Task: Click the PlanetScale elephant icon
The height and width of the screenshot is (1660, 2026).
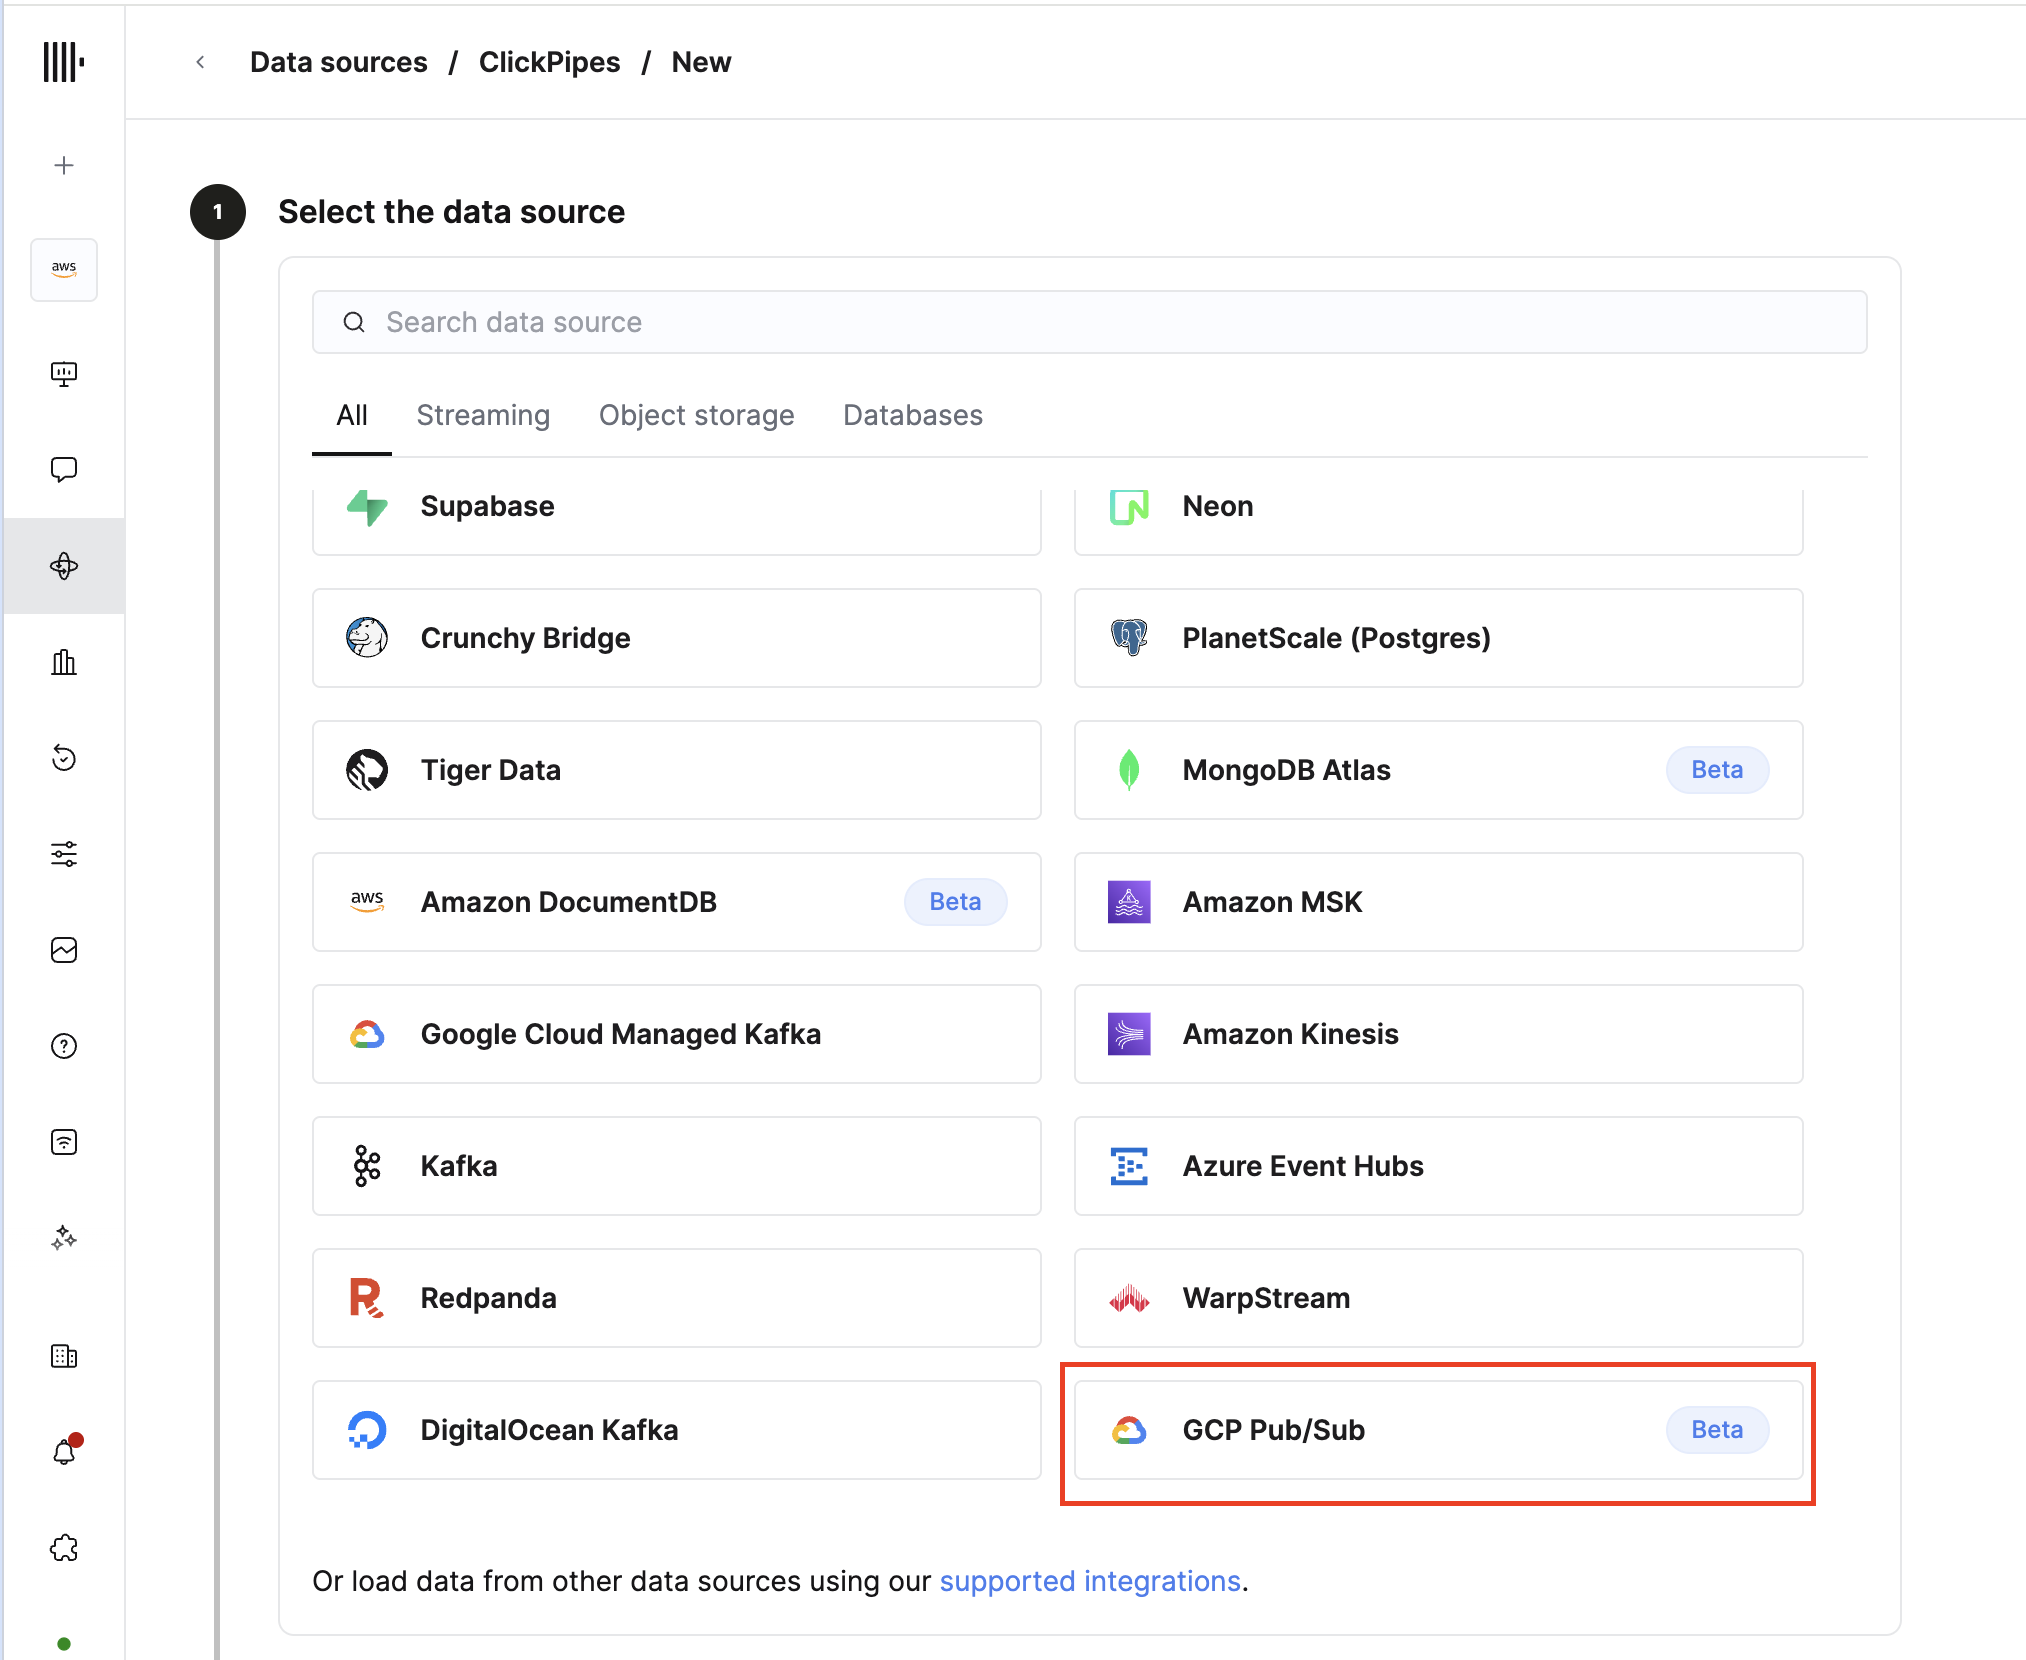Action: (1129, 638)
